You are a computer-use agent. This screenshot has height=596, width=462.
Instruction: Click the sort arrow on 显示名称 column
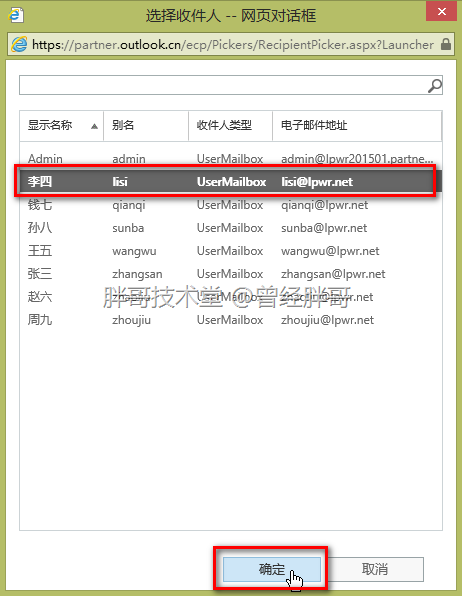click(x=94, y=126)
